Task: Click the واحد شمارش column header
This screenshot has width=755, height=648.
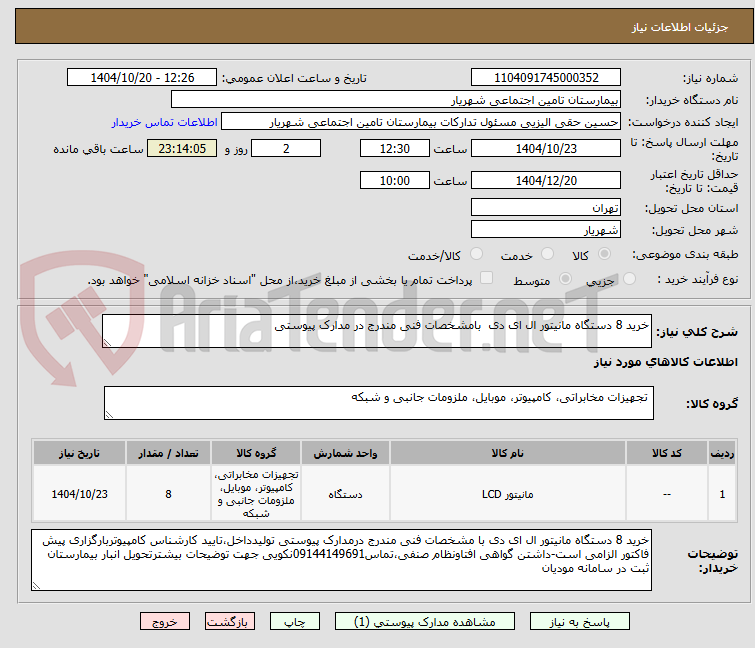Action: click(x=345, y=453)
